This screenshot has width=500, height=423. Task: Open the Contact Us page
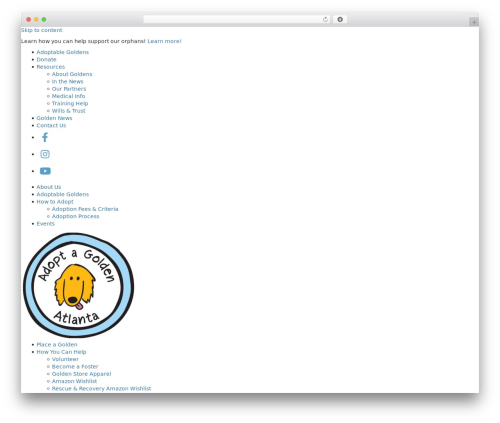coord(51,125)
